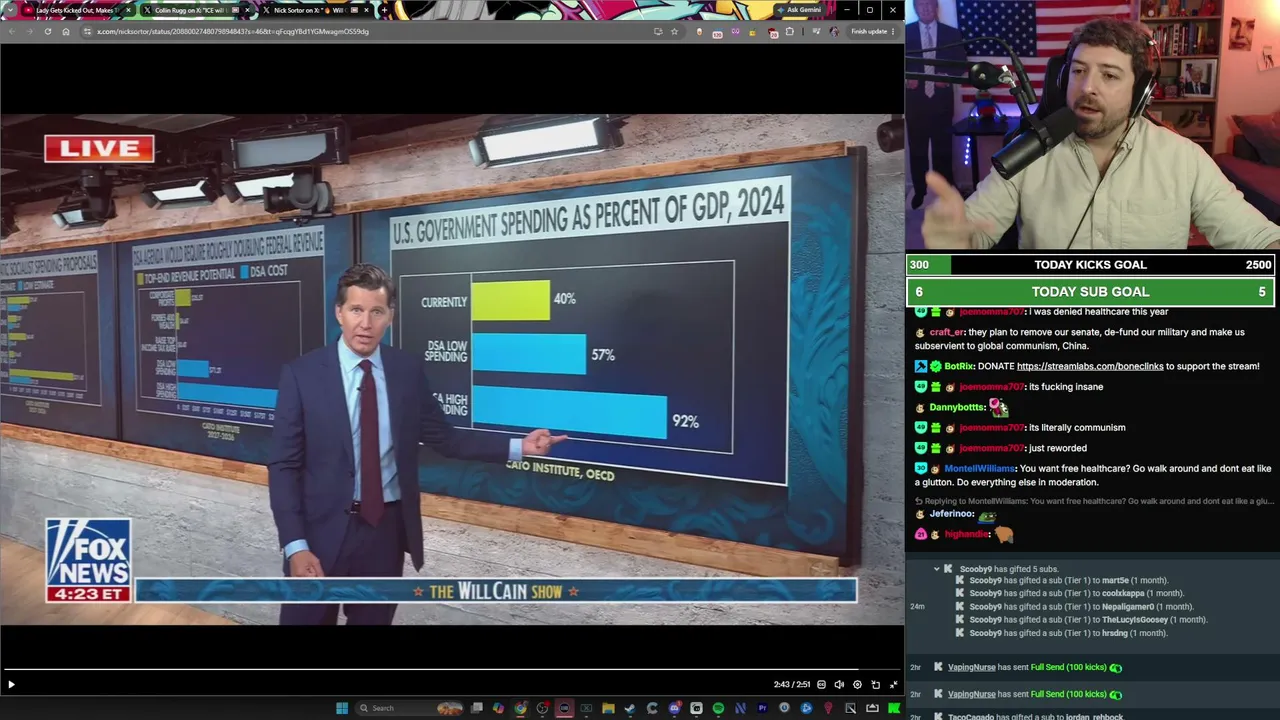Click the craft_er username in chat

point(946,332)
